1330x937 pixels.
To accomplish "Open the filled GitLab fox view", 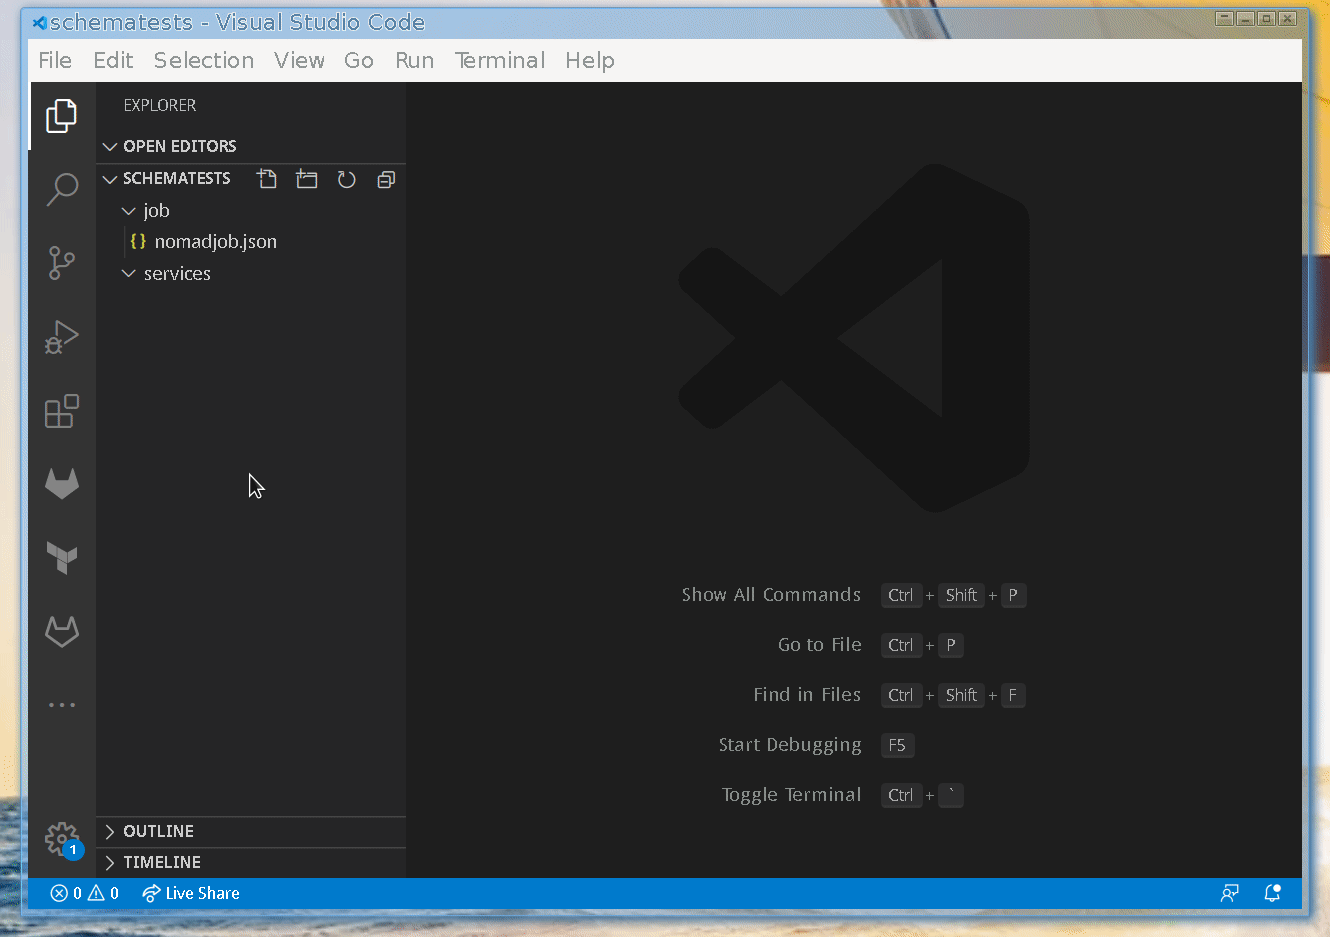I will tap(62, 484).
